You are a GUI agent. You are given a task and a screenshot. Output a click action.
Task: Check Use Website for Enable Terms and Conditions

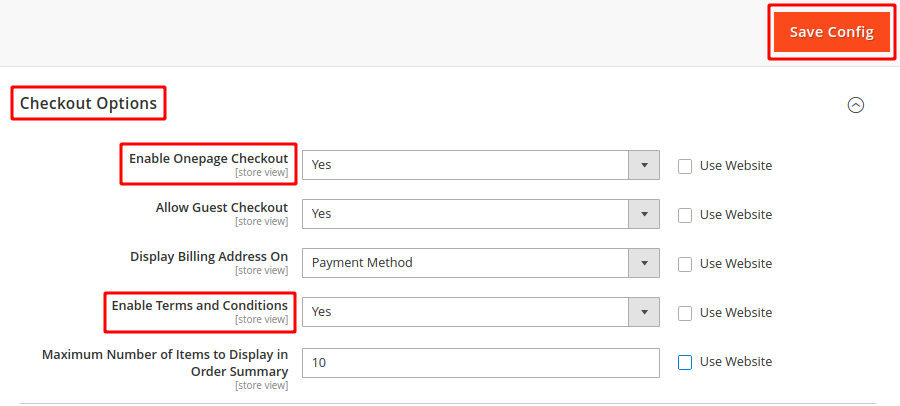tap(685, 314)
